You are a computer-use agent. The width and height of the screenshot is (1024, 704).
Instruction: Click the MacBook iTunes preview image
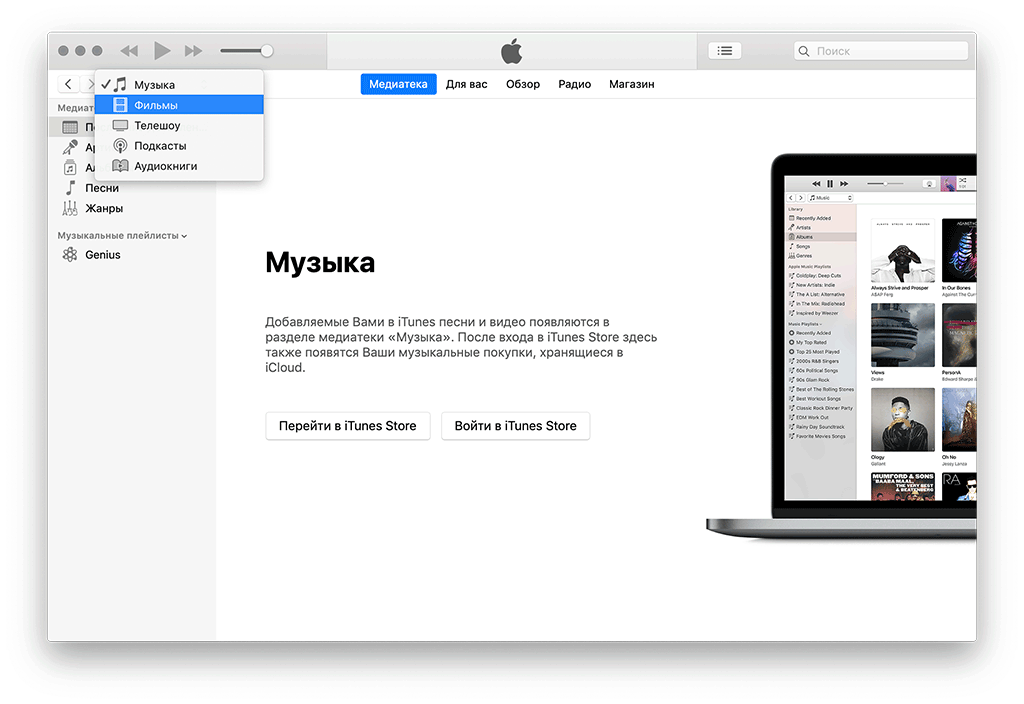coord(841,345)
